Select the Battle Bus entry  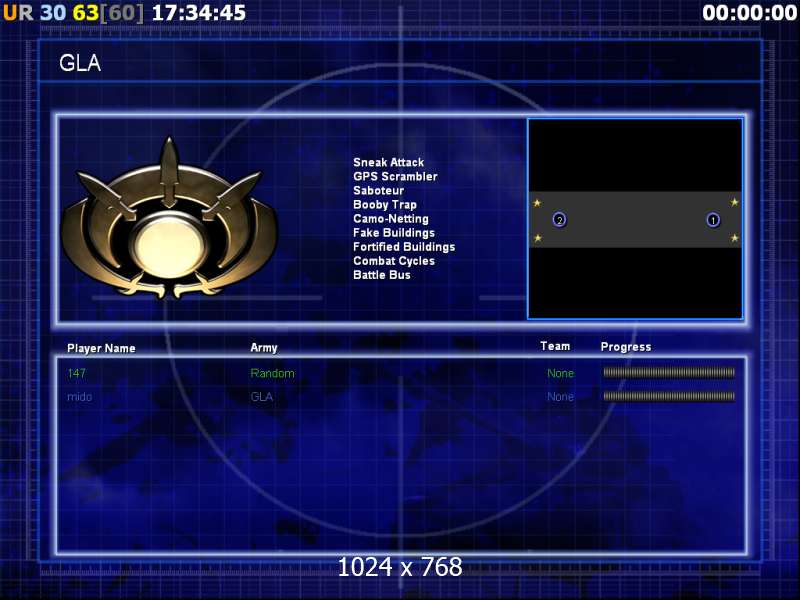tap(381, 275)
